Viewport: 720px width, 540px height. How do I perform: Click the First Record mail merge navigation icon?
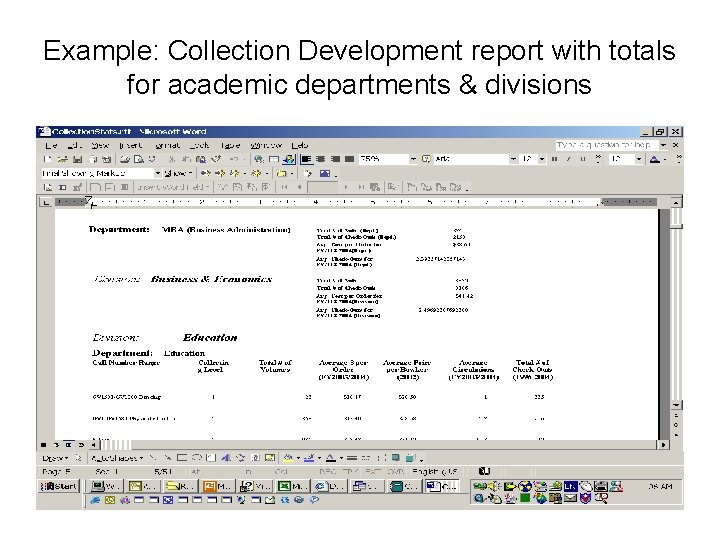(284, 187)
